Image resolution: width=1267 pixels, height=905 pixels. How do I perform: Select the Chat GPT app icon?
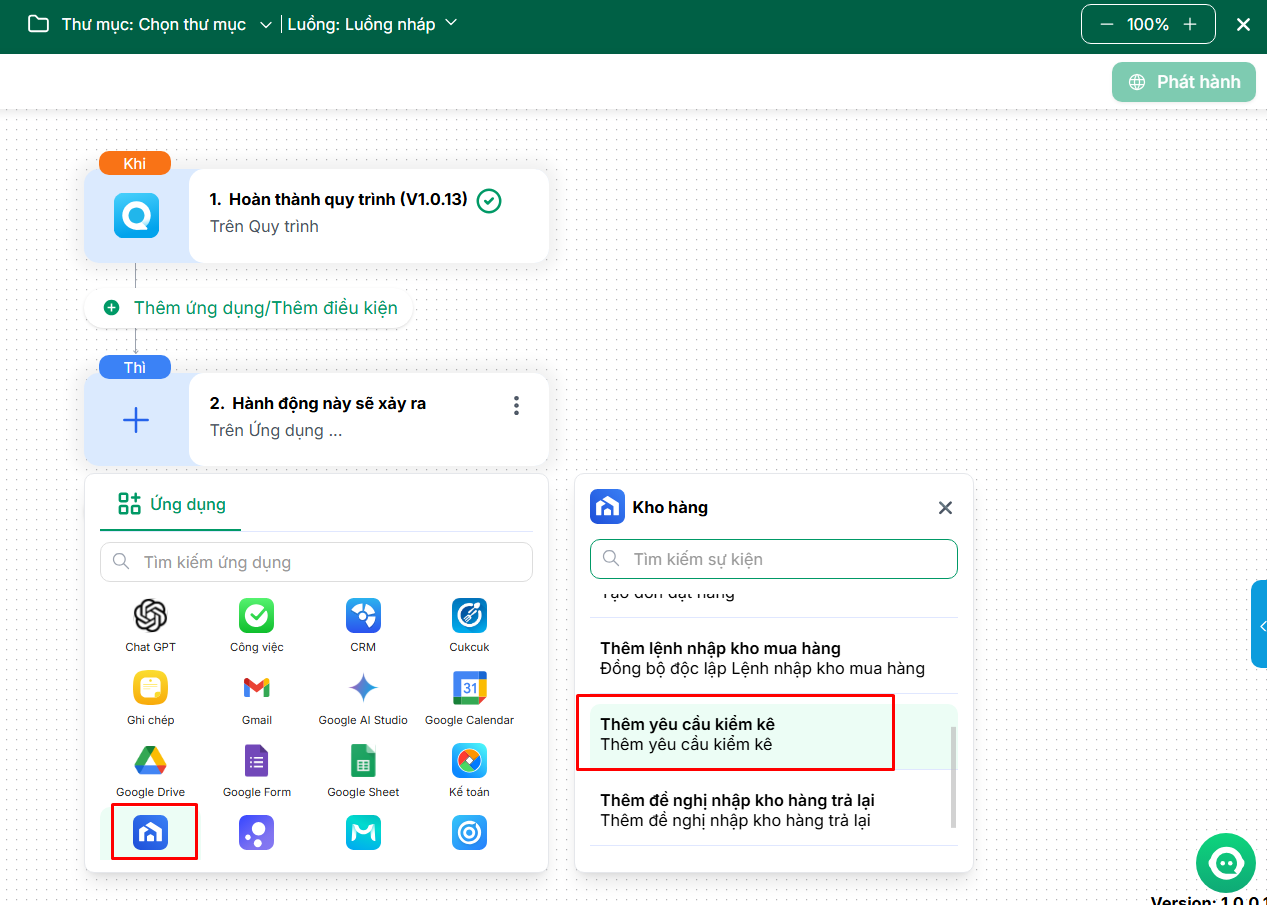pos(150,616)
